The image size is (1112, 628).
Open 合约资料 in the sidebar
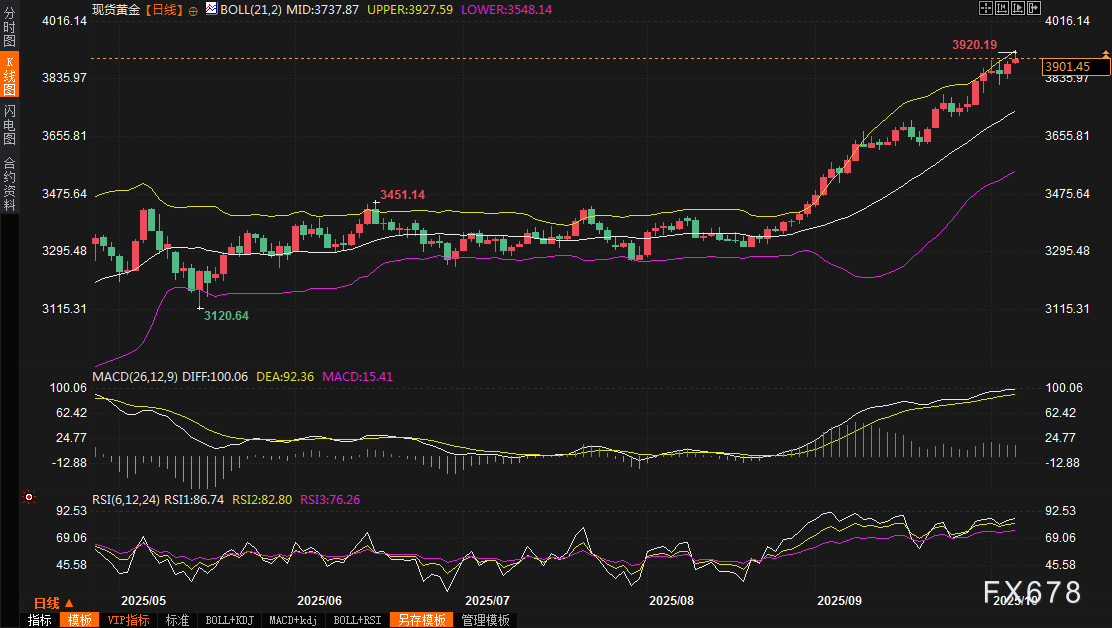click(9, 183)
